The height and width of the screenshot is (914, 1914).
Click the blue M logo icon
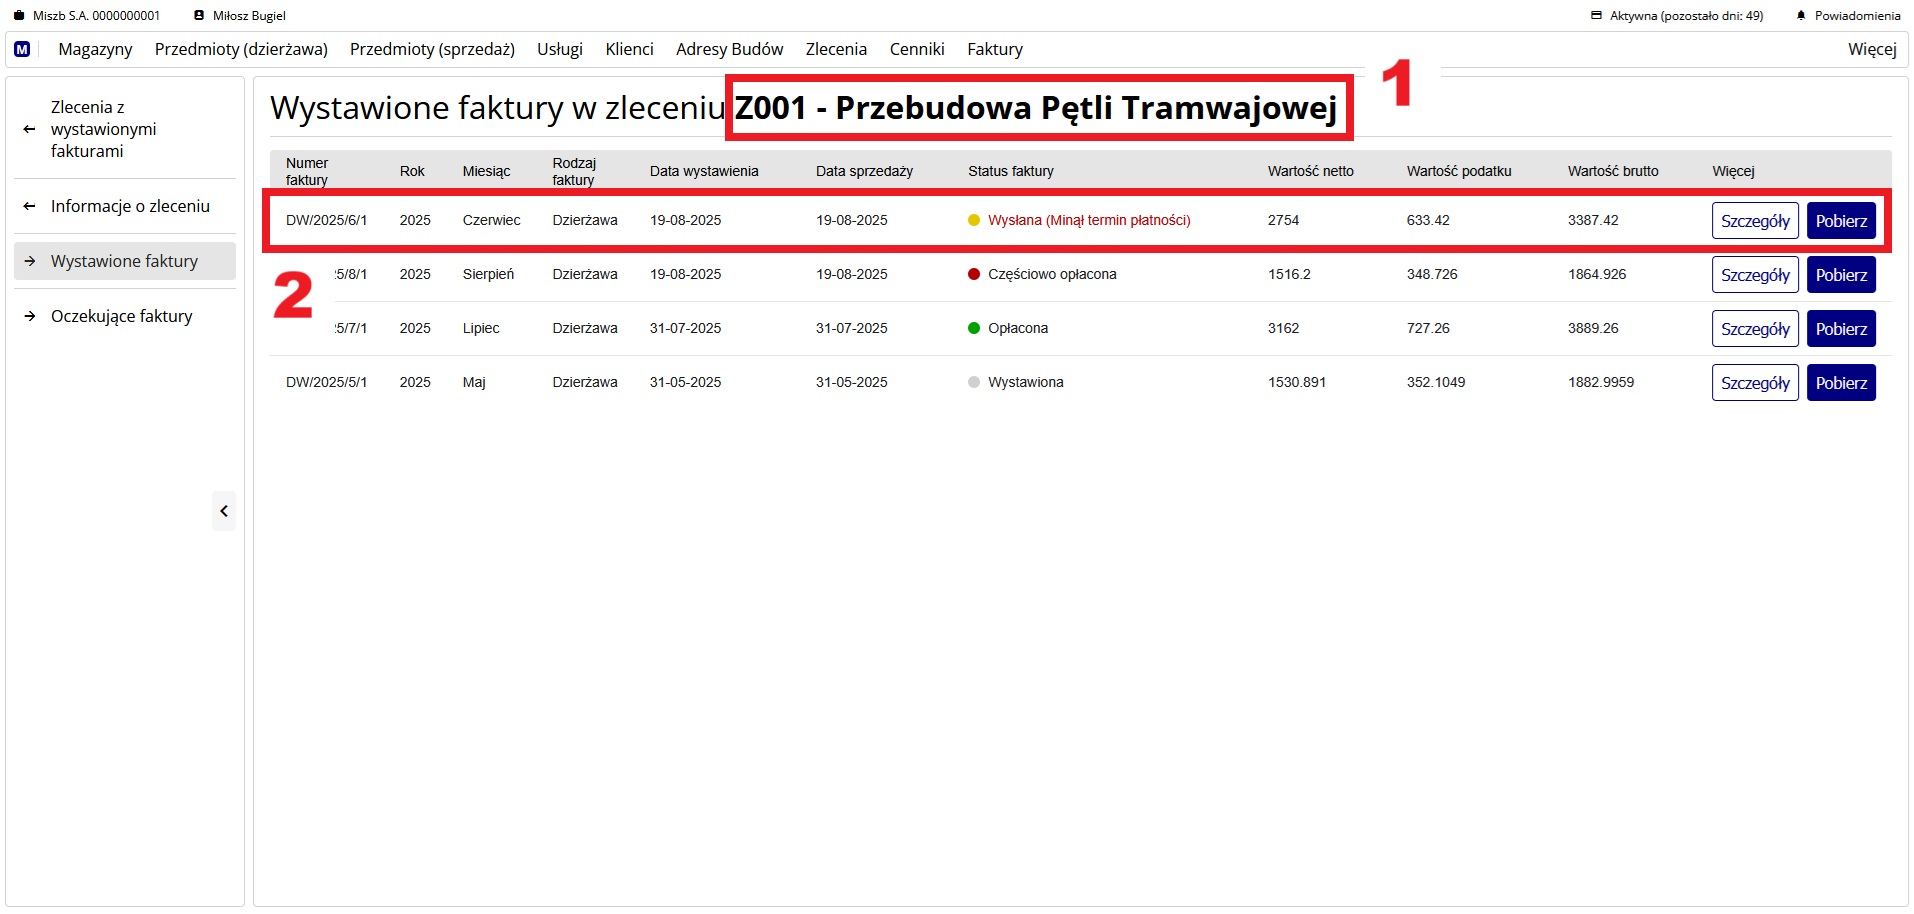22,49
